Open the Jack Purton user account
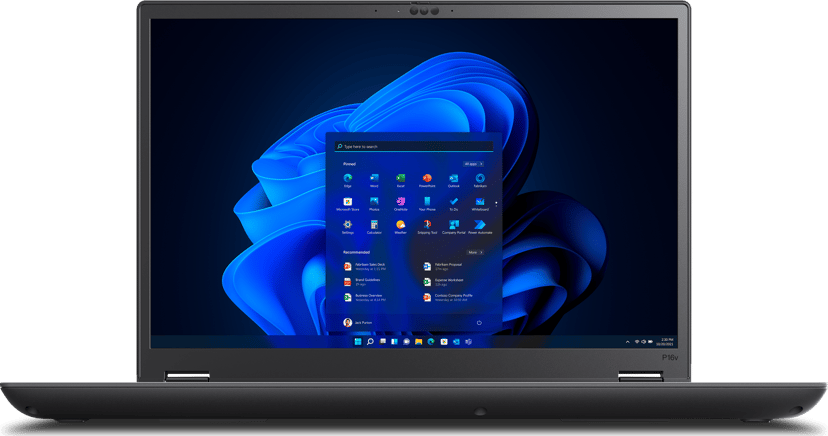The image size is (828, 436). click(358, 323)
